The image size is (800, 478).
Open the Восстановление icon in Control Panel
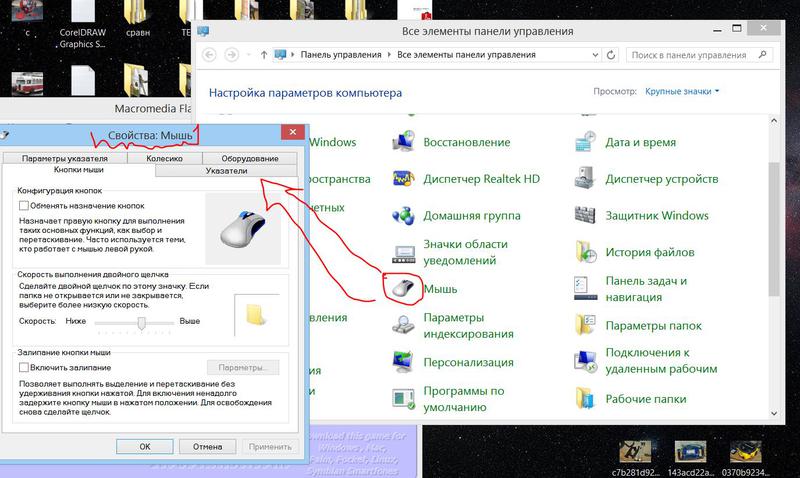[403, 142]
